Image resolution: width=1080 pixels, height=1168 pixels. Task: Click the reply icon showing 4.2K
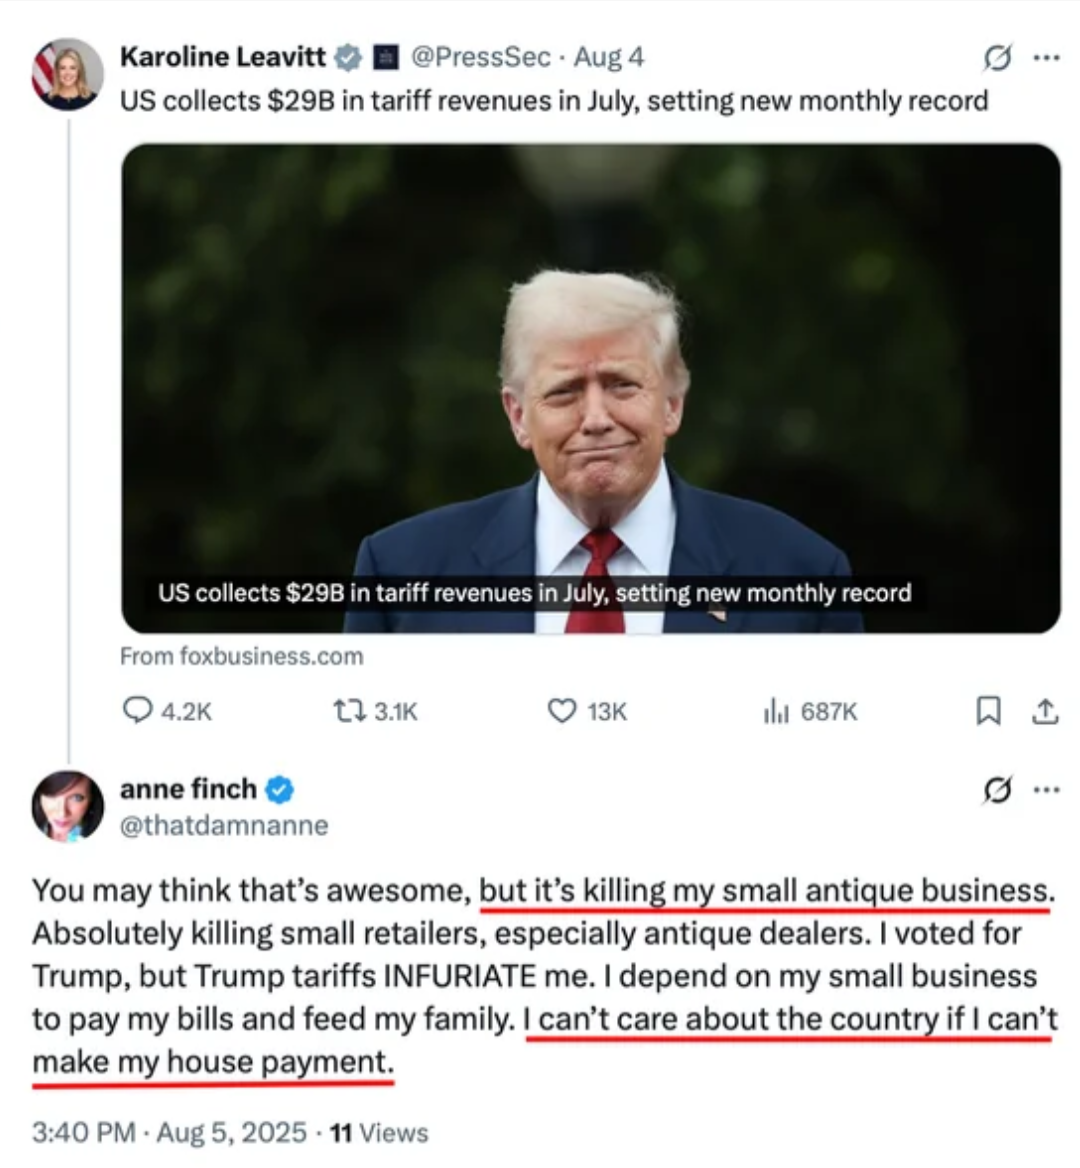click(137, 711)
